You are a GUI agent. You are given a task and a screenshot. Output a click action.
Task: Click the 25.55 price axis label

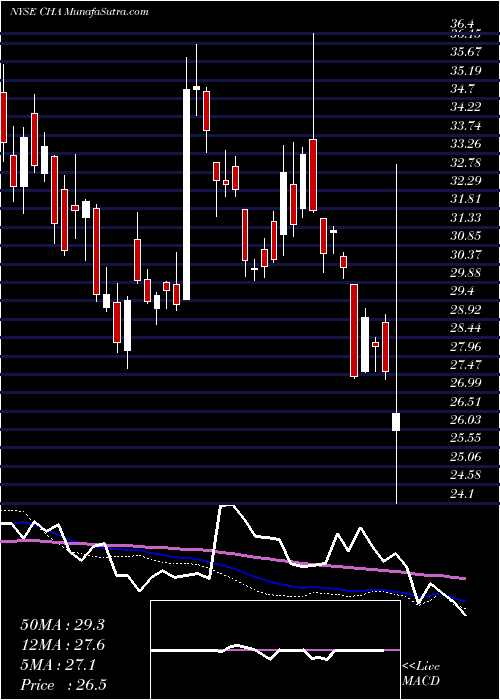(466, 438)
